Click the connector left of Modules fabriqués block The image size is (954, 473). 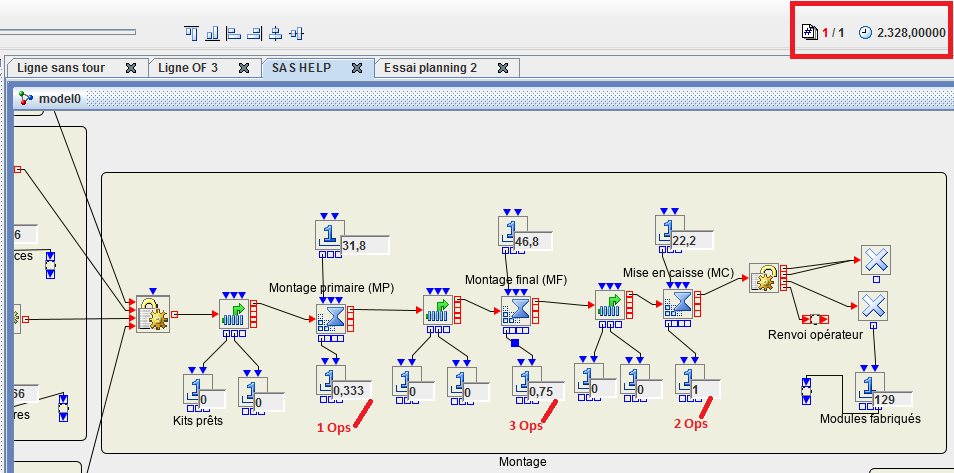tap(807, 391)
